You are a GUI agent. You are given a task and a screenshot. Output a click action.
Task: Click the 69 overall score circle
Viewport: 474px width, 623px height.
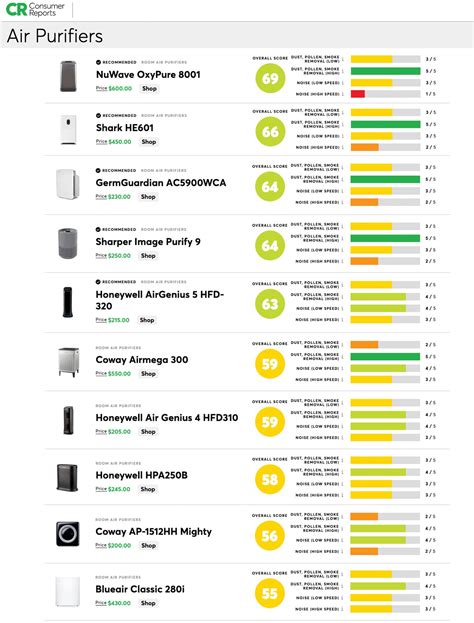[270, 78]
